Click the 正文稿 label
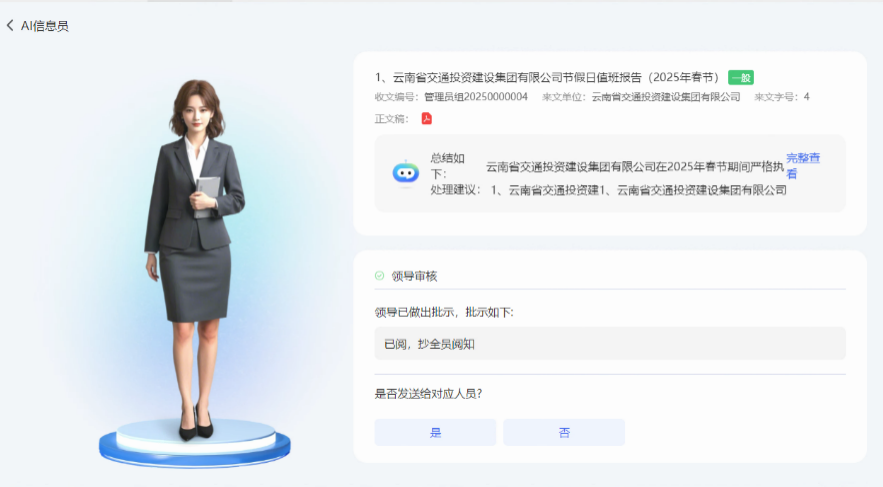Viewport: 883px width, 487px height. pyautogui.click(x=391, y=119)
